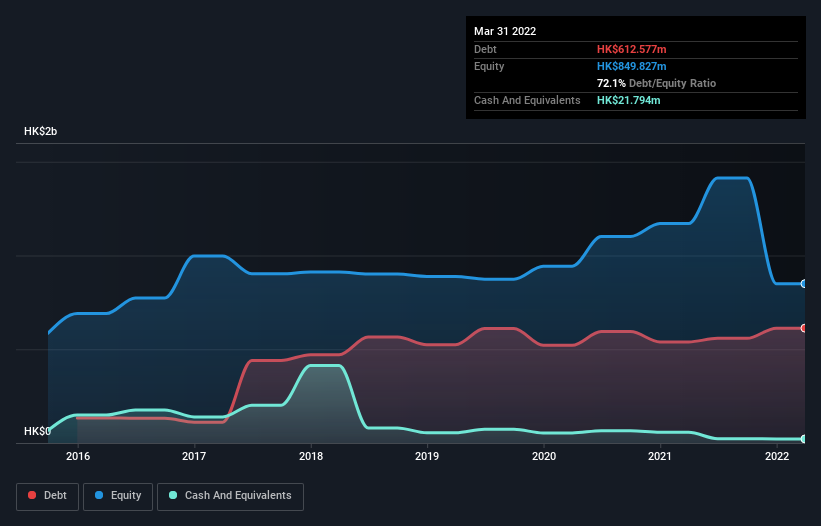Click the Debt row label in tooltip
Viewport: 821px width, 526px height.
[x=485, y=49]
